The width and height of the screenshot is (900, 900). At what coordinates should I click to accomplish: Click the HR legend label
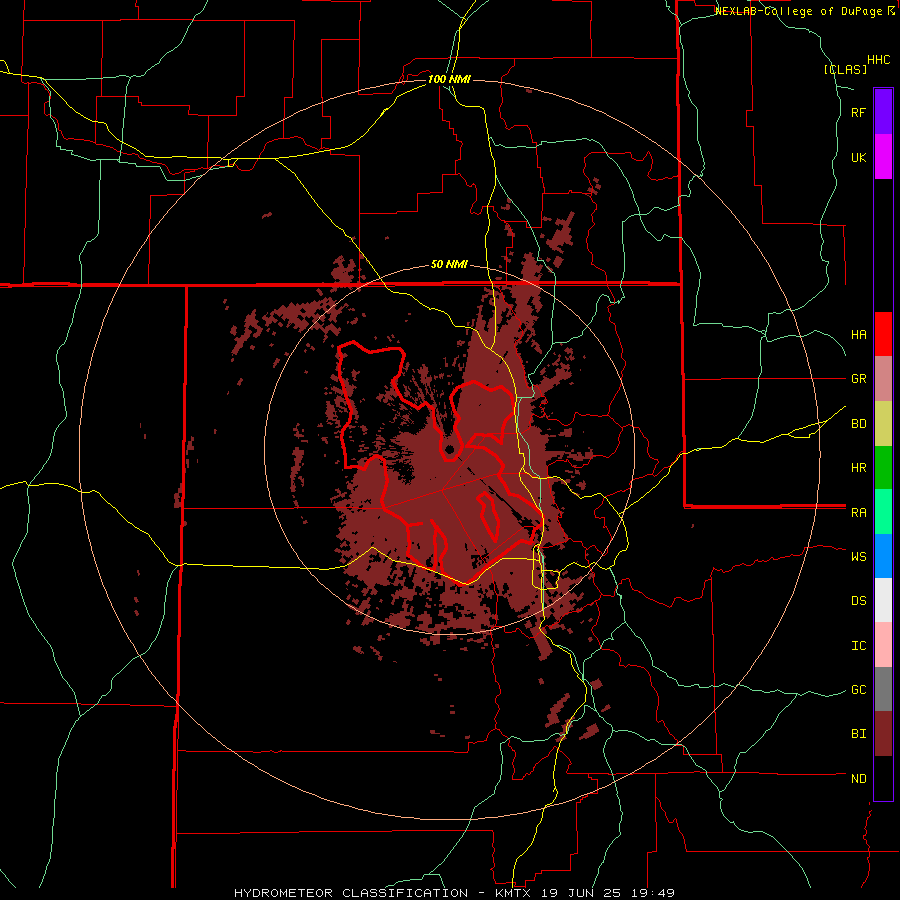tap(858, 468)
